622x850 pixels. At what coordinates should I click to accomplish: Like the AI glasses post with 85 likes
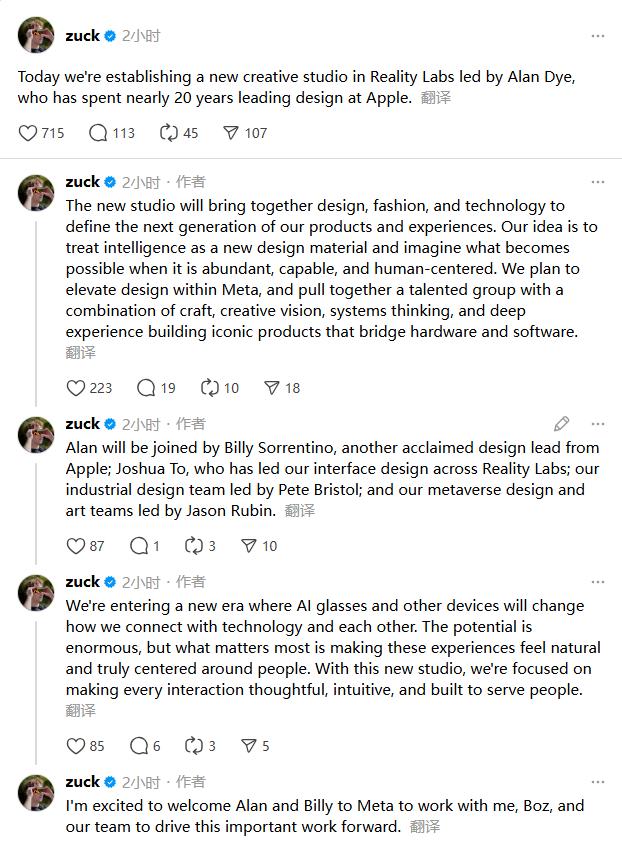click(76, 746)
